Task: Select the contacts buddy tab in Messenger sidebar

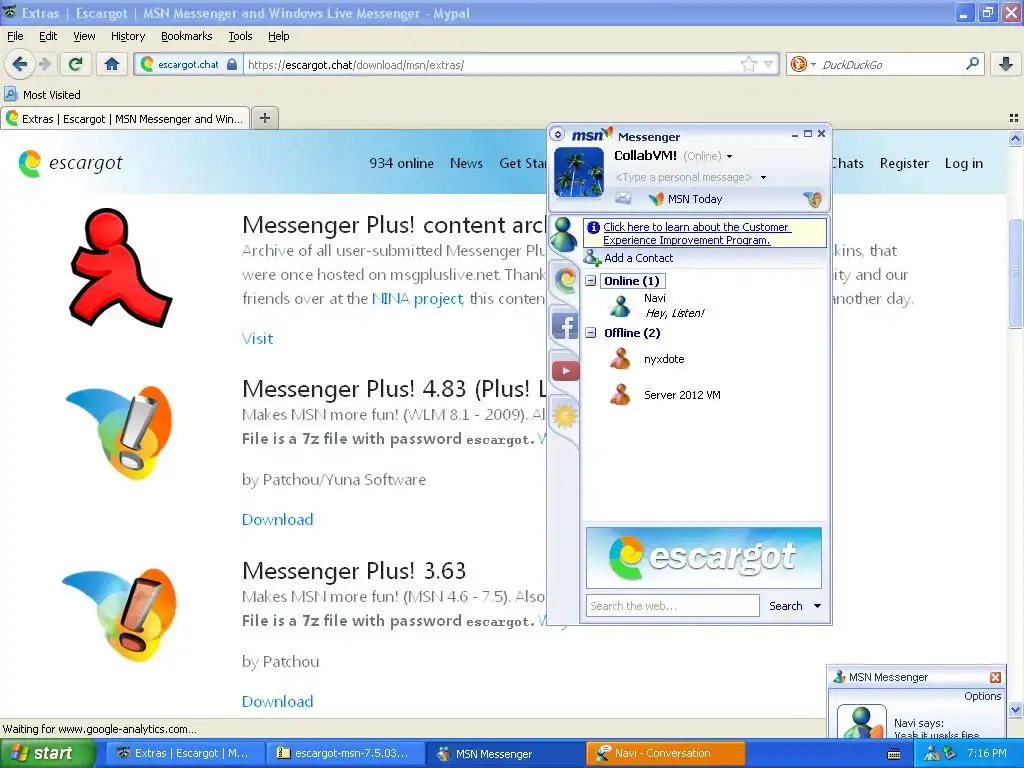Action: 564,234
